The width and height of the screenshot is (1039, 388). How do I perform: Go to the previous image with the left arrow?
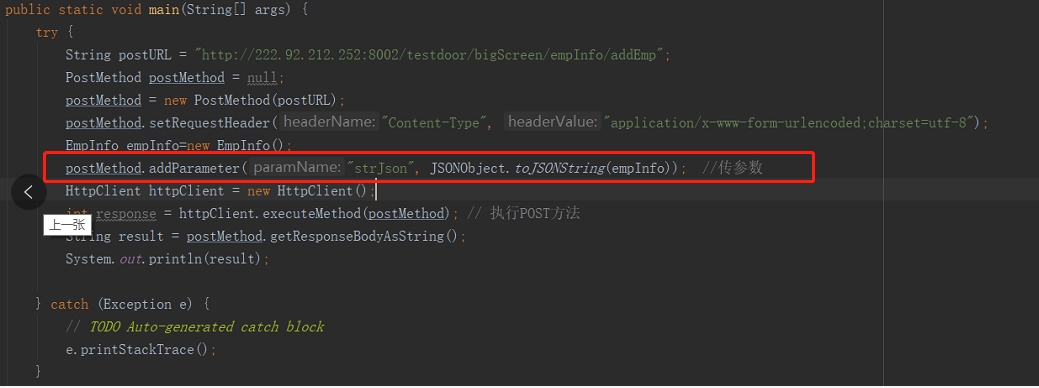tap(28, 192)
